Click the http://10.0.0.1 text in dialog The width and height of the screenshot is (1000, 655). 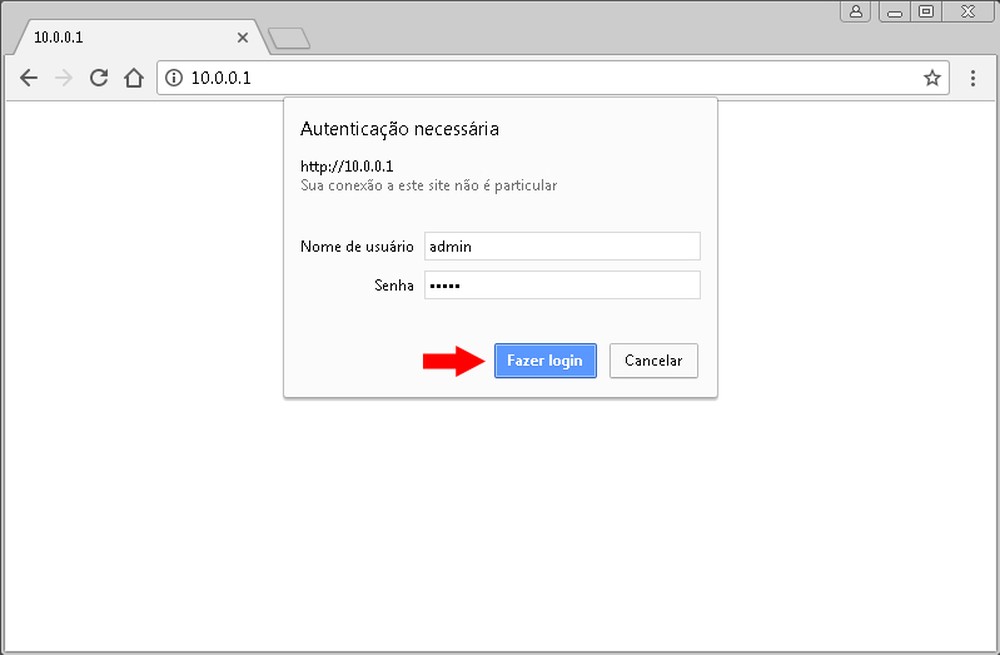pos(347,166)
